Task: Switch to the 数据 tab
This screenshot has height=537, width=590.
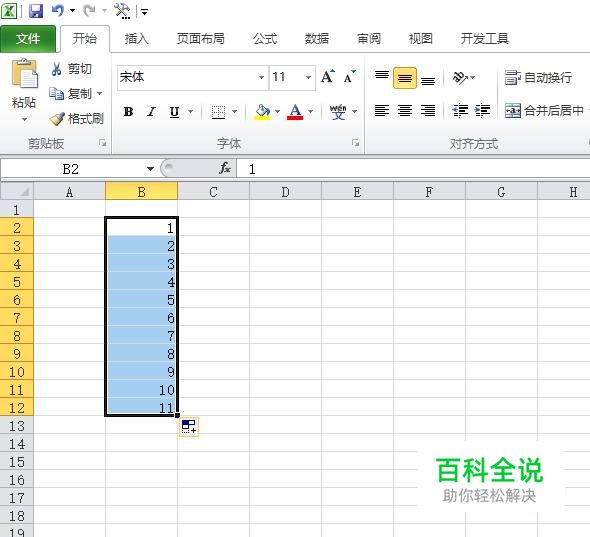Action: tap(316, 39)
